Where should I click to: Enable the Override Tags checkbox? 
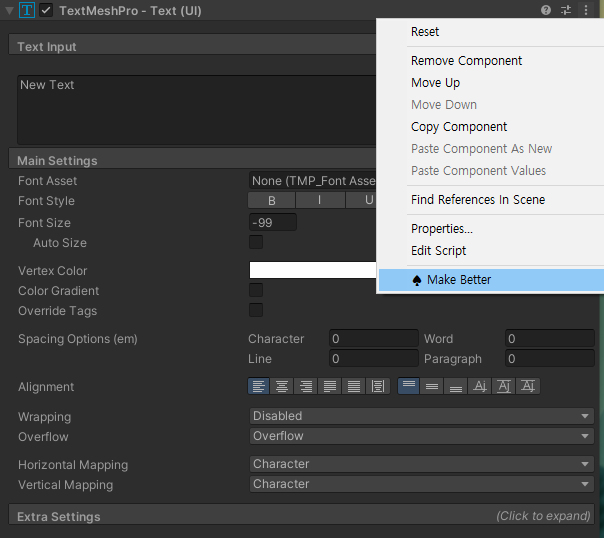coord(256,310)
